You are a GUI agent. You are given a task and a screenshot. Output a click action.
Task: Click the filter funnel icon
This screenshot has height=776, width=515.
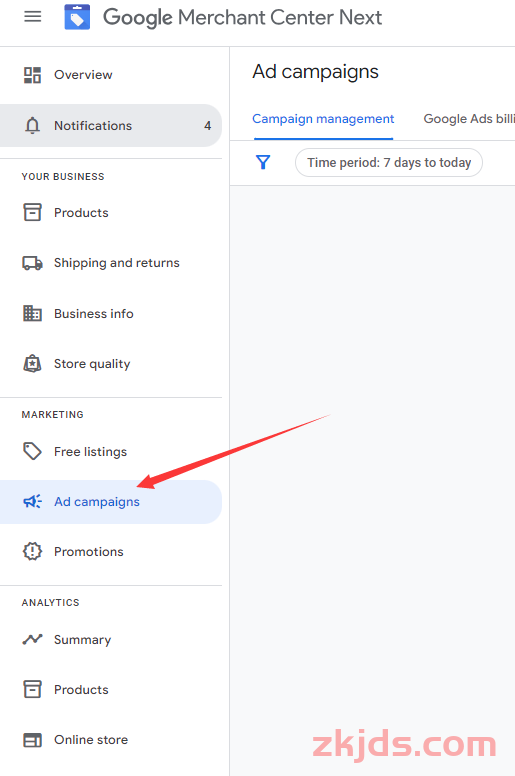[x=263, y=162]
